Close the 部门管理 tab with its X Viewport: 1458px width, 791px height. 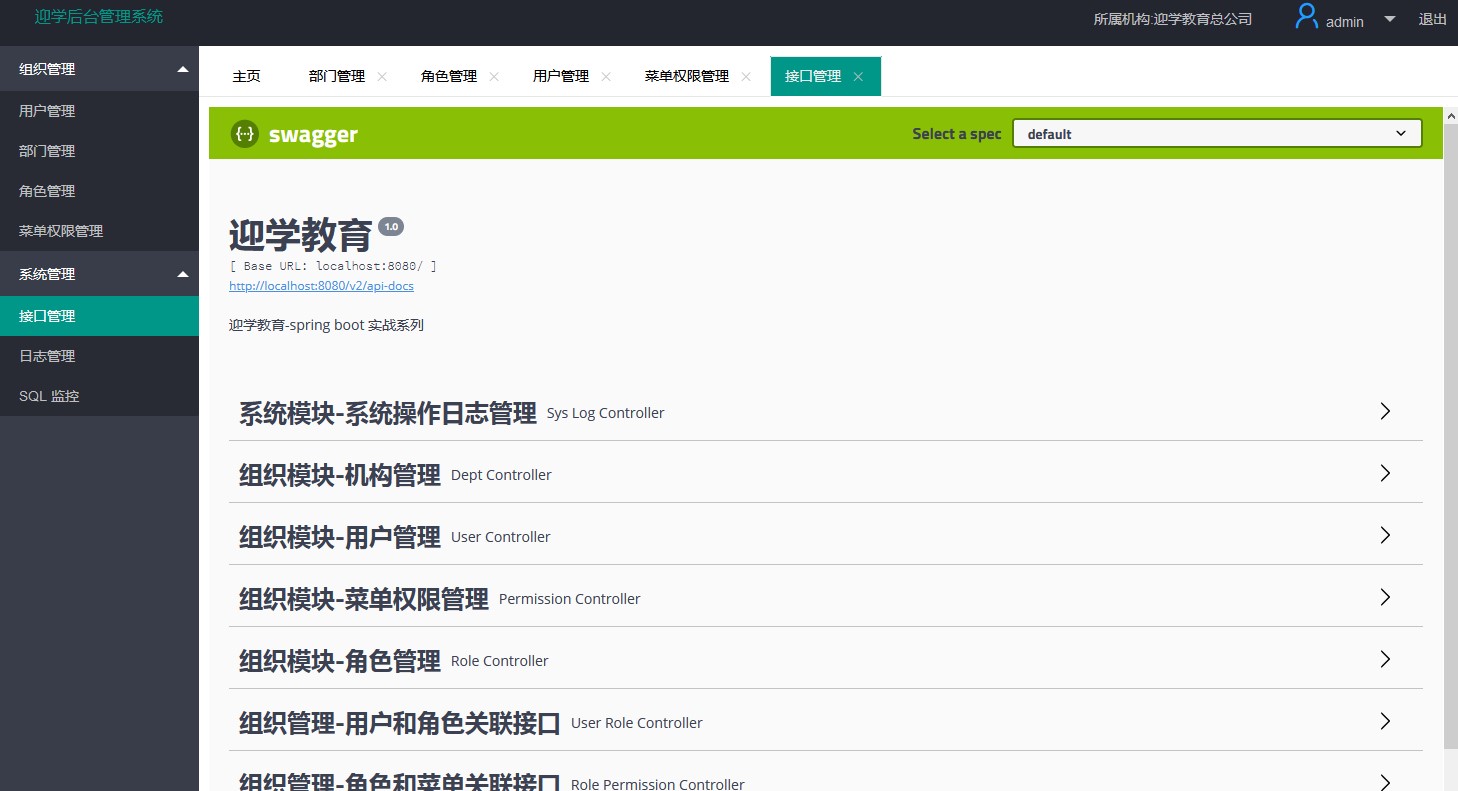pos(382,77)
